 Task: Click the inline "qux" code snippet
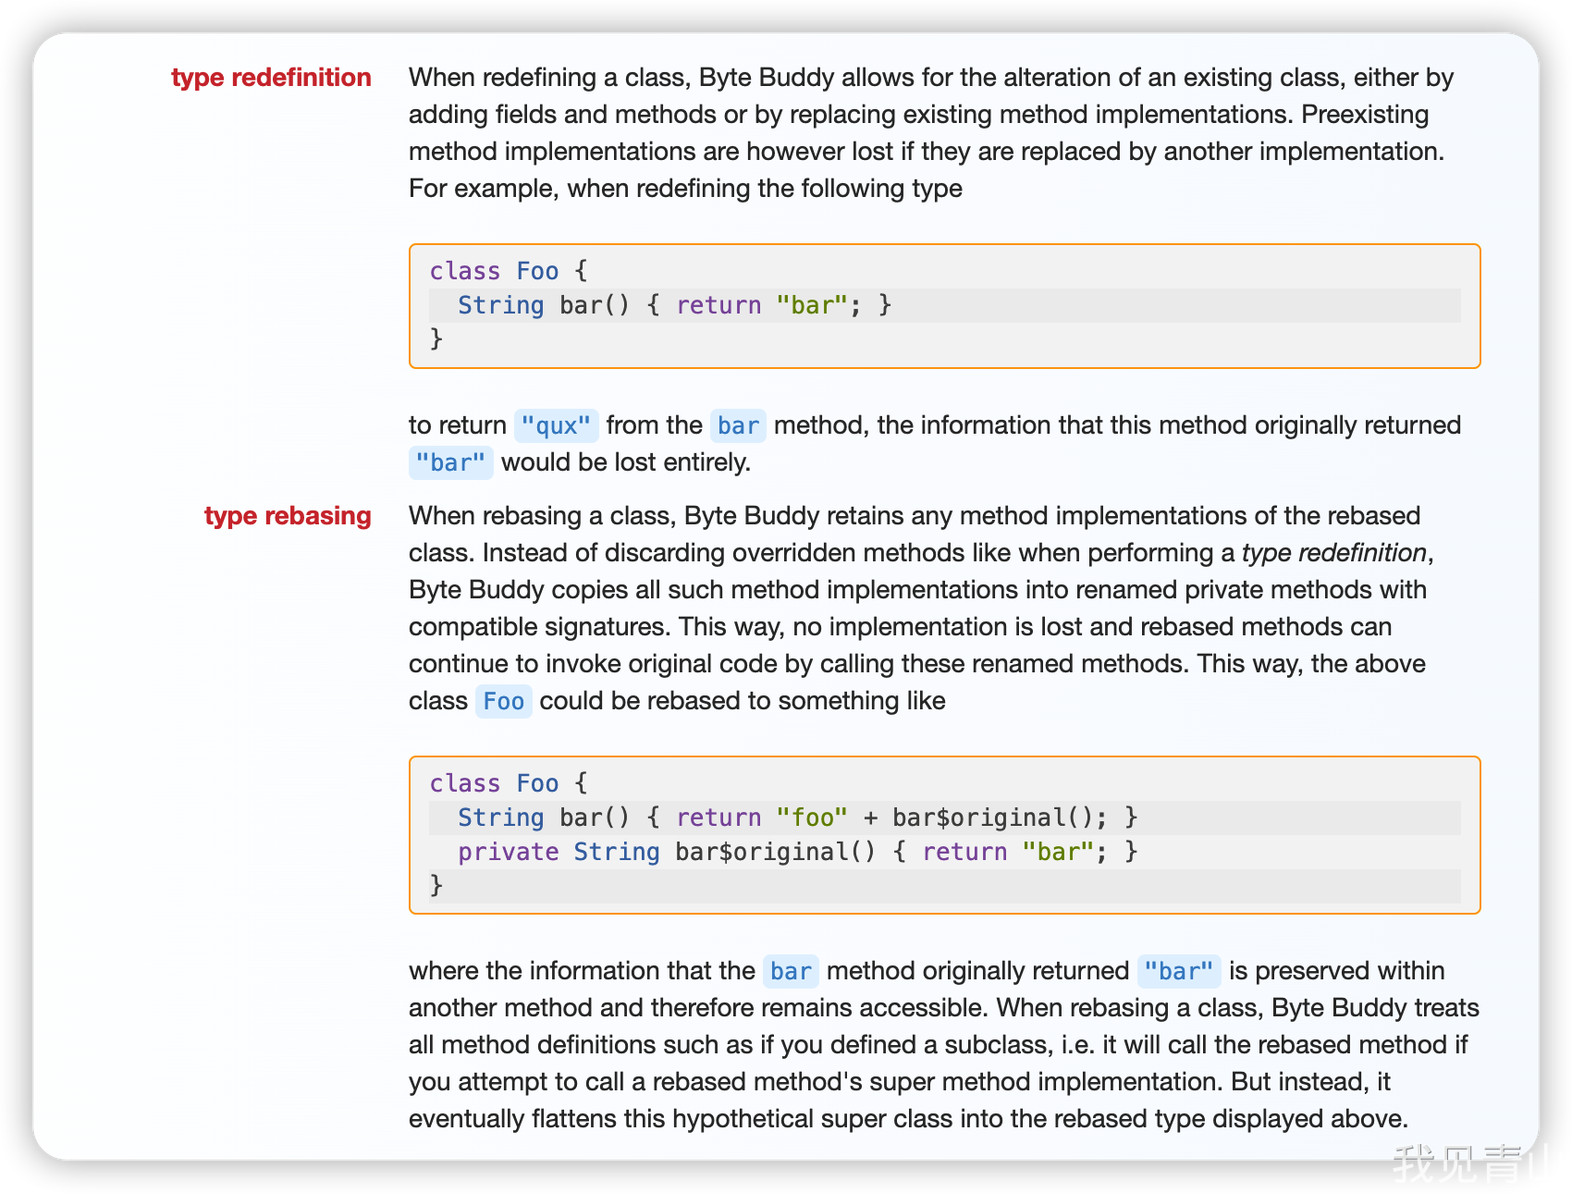coord(556,426)
